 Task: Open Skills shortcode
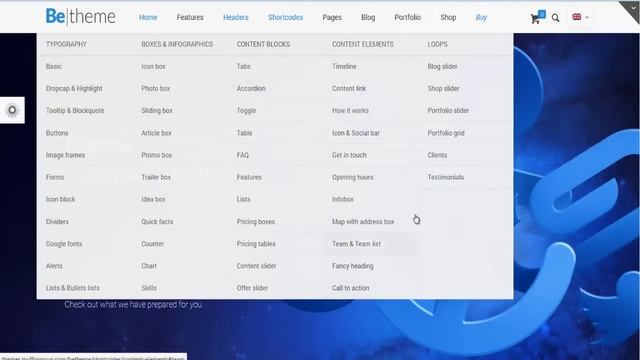click(x=149, y=288)
